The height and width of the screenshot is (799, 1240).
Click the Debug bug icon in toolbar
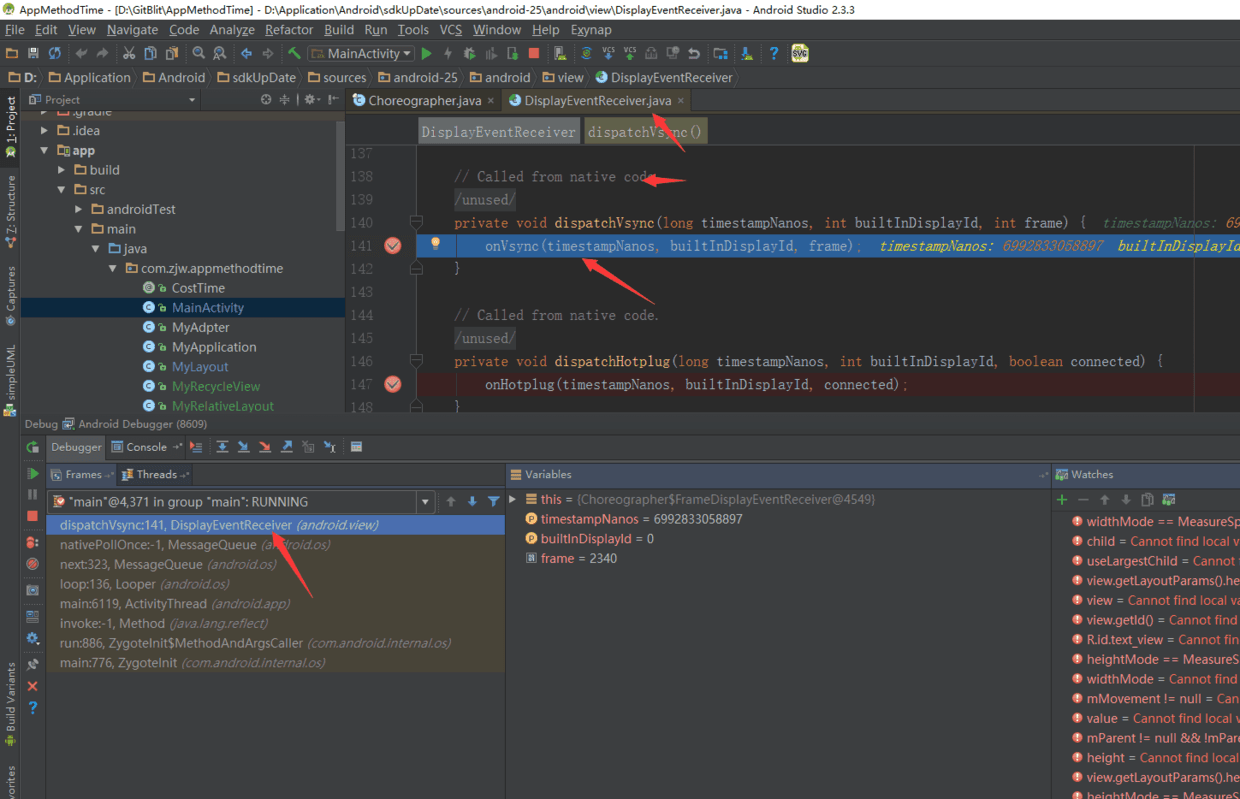pos(469,53)
